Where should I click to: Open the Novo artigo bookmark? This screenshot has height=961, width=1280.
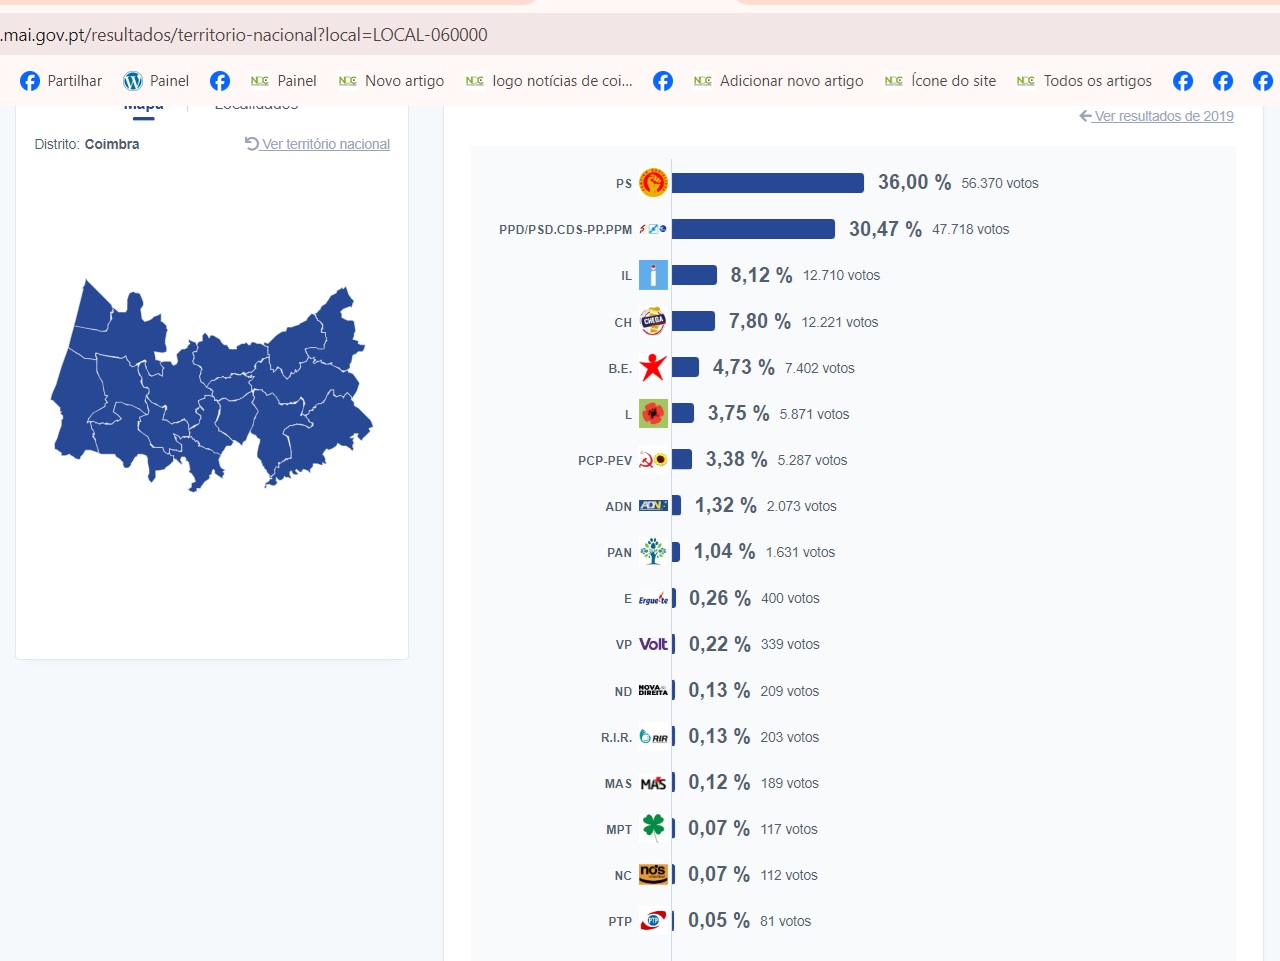click(x=391, y=81)
